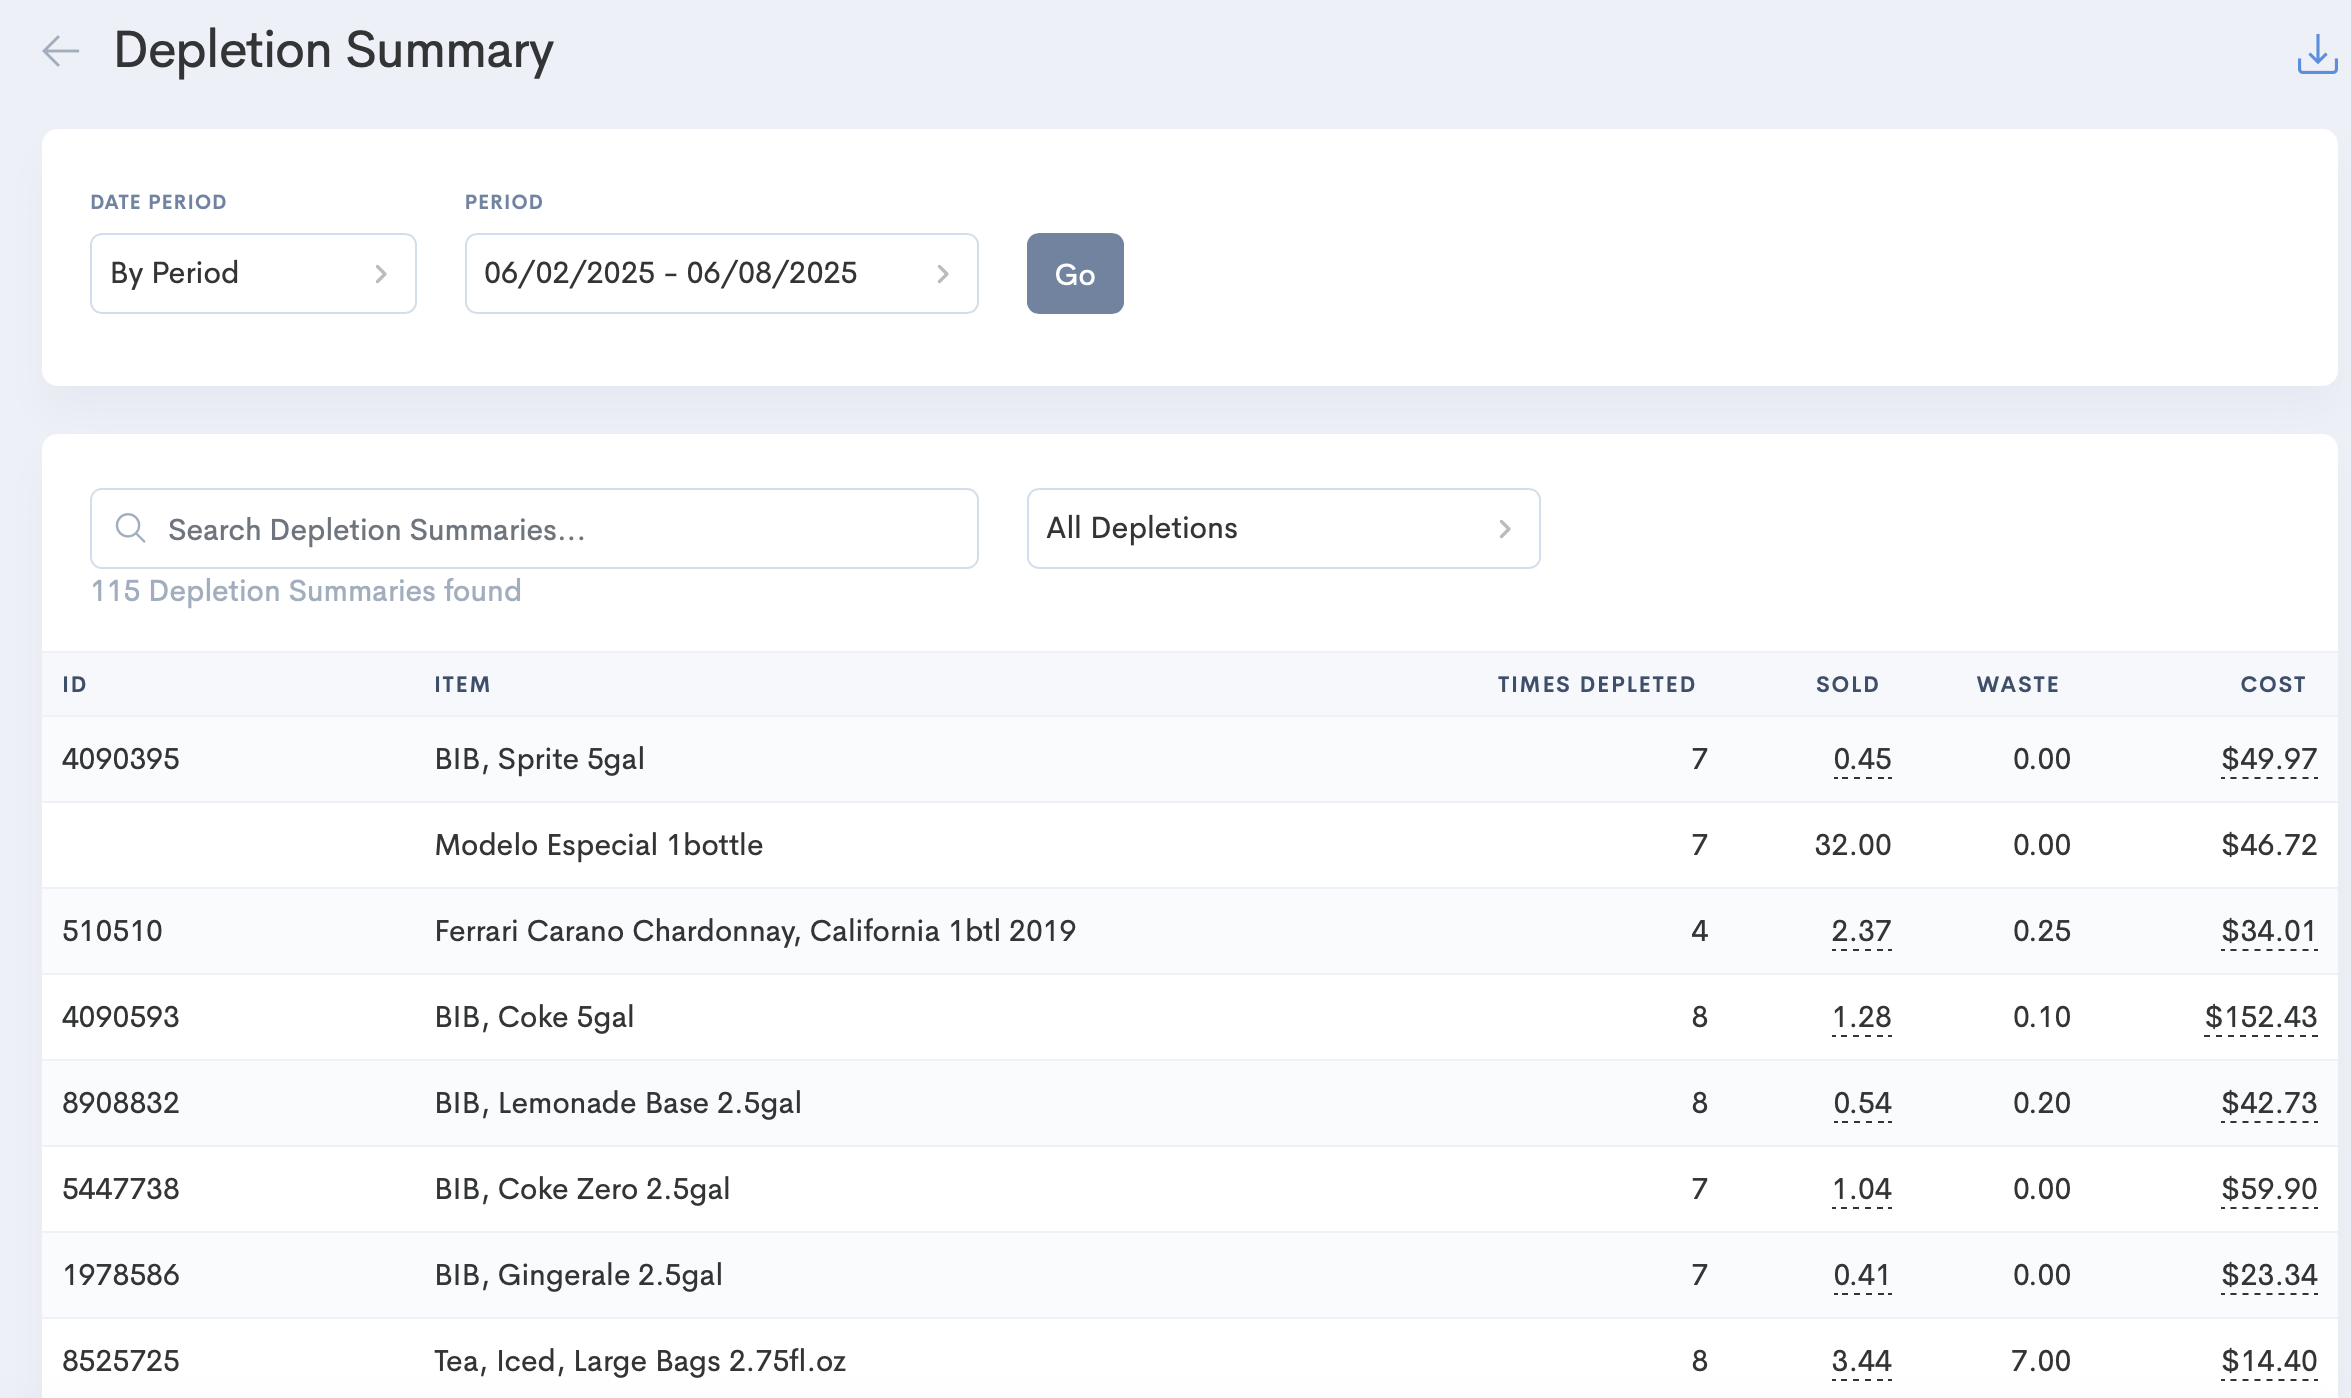Open sold value 2.37 for Ferrari Carano
2351x1398 pixels.
pyautogui.click(x=1861, y=931)
